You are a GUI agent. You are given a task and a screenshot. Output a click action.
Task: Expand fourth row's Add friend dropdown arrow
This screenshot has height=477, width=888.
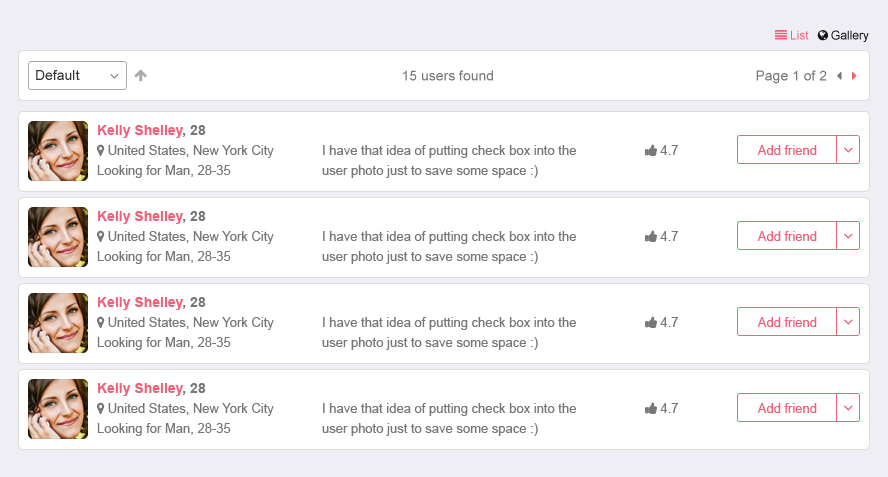[848, 408]
